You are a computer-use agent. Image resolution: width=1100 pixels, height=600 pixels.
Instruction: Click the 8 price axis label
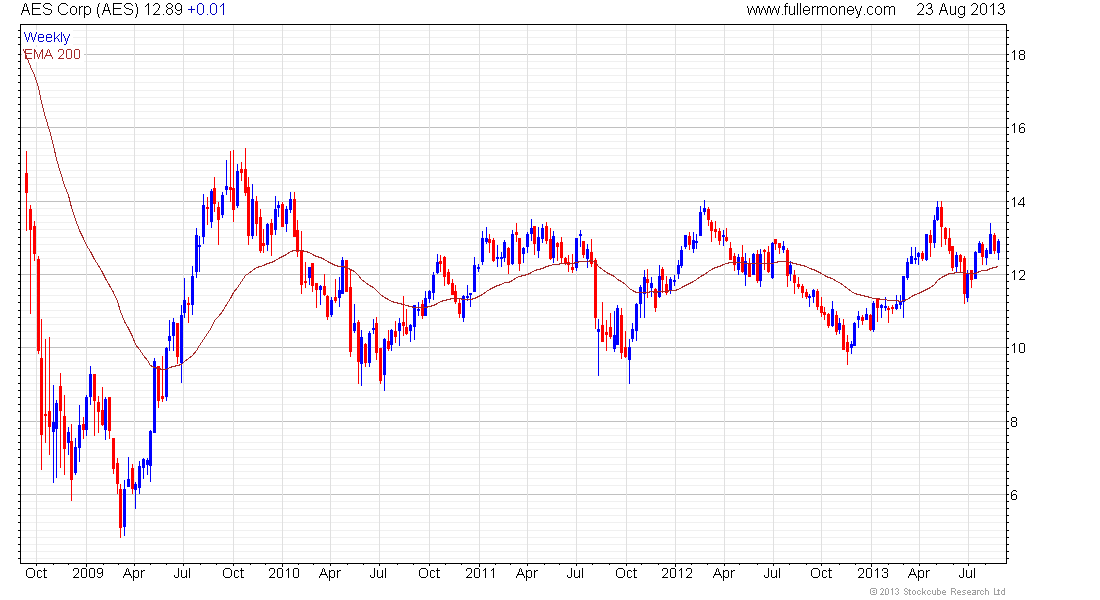coord(1014,422)
